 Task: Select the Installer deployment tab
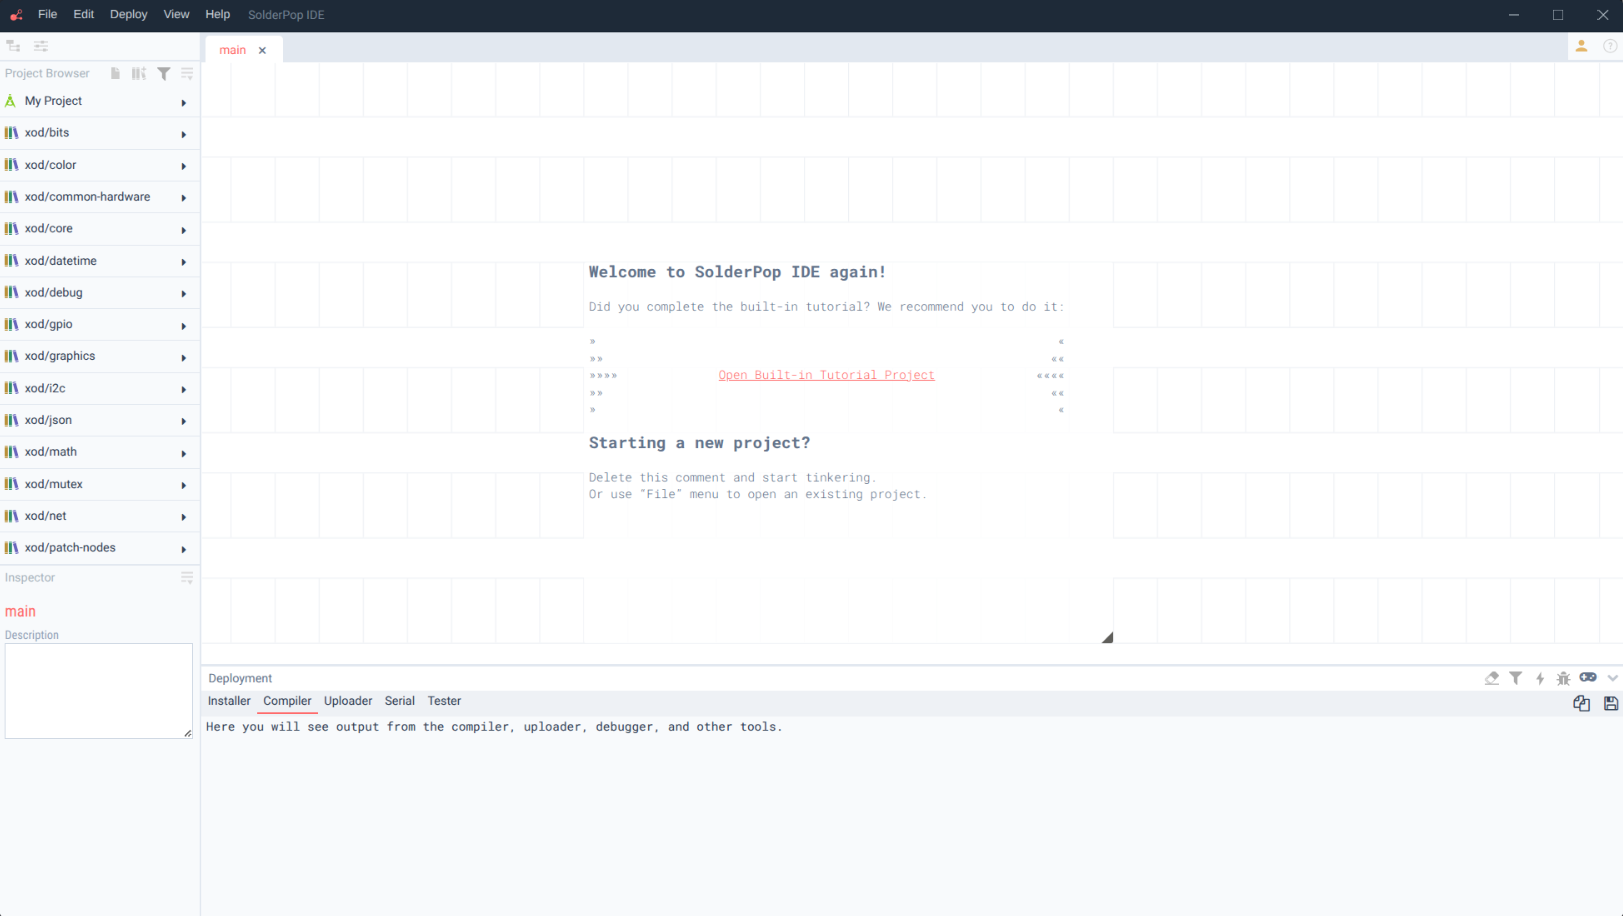pyautogui.click(x=229, y=701)
